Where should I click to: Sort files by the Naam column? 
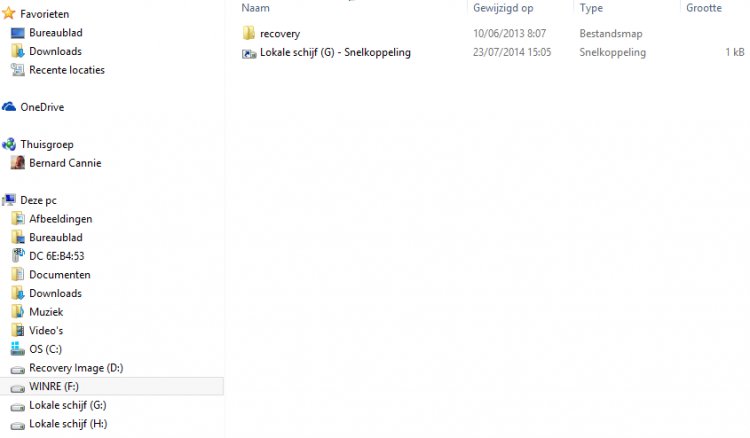(255, 8)
